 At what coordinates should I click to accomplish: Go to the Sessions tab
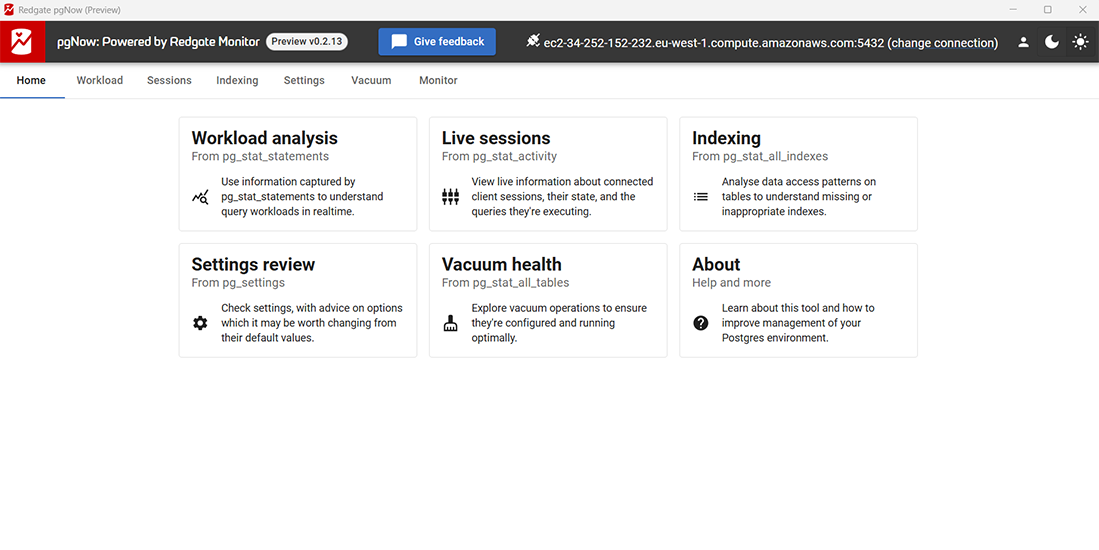pos(169,81)
